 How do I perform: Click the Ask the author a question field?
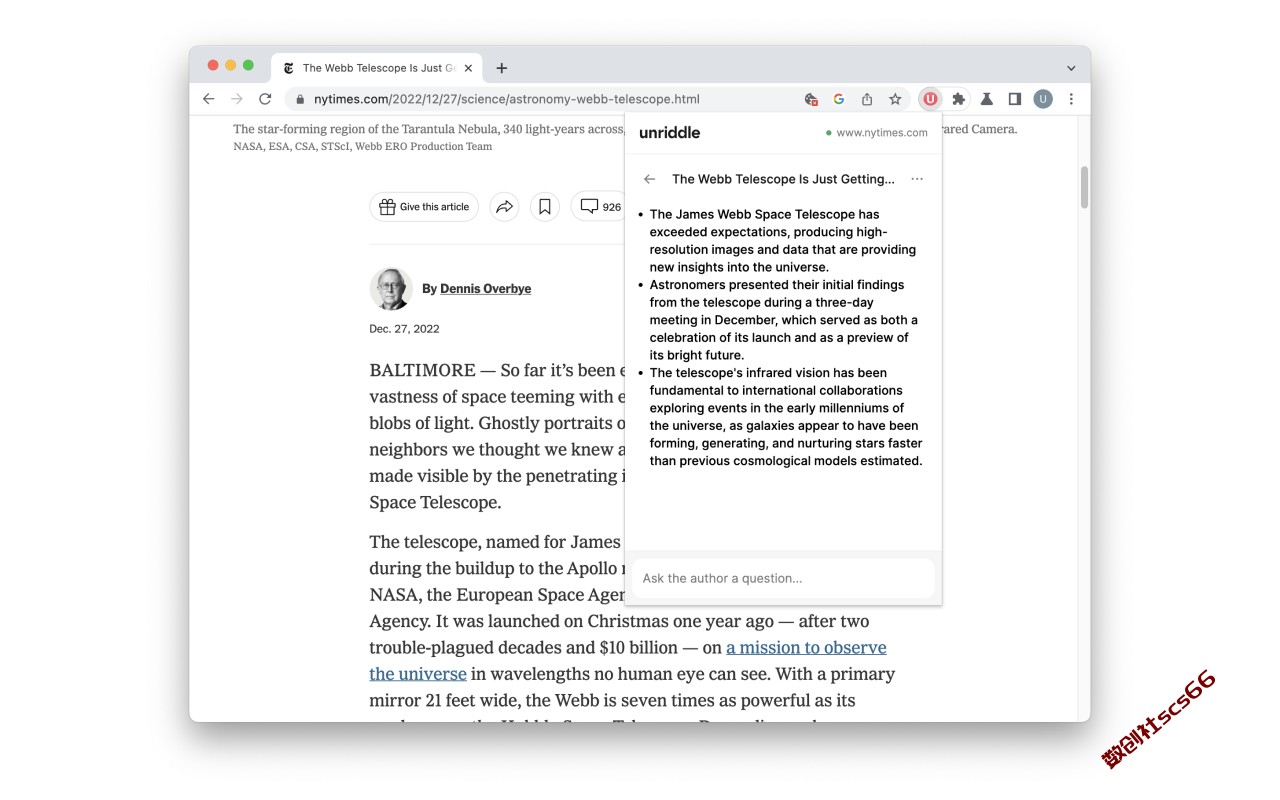point(783,578)
